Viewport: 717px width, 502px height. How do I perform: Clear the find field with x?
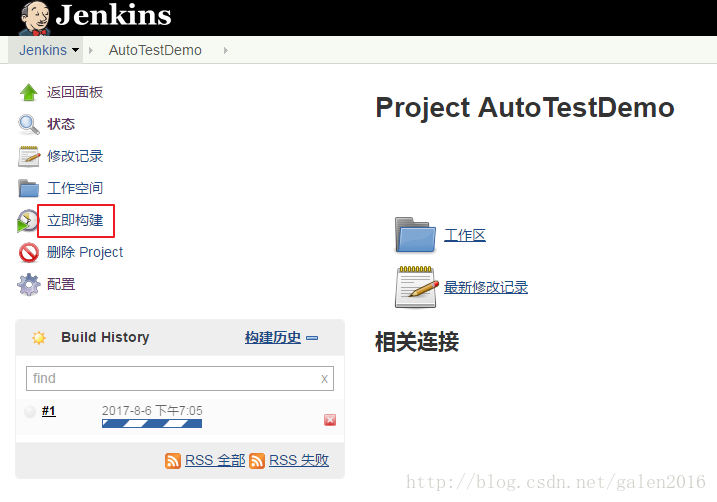(x=324, y=379)
